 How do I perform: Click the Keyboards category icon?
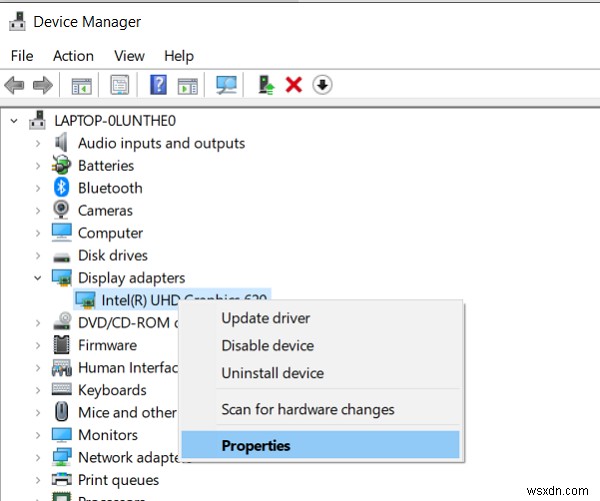click(62, 389)
